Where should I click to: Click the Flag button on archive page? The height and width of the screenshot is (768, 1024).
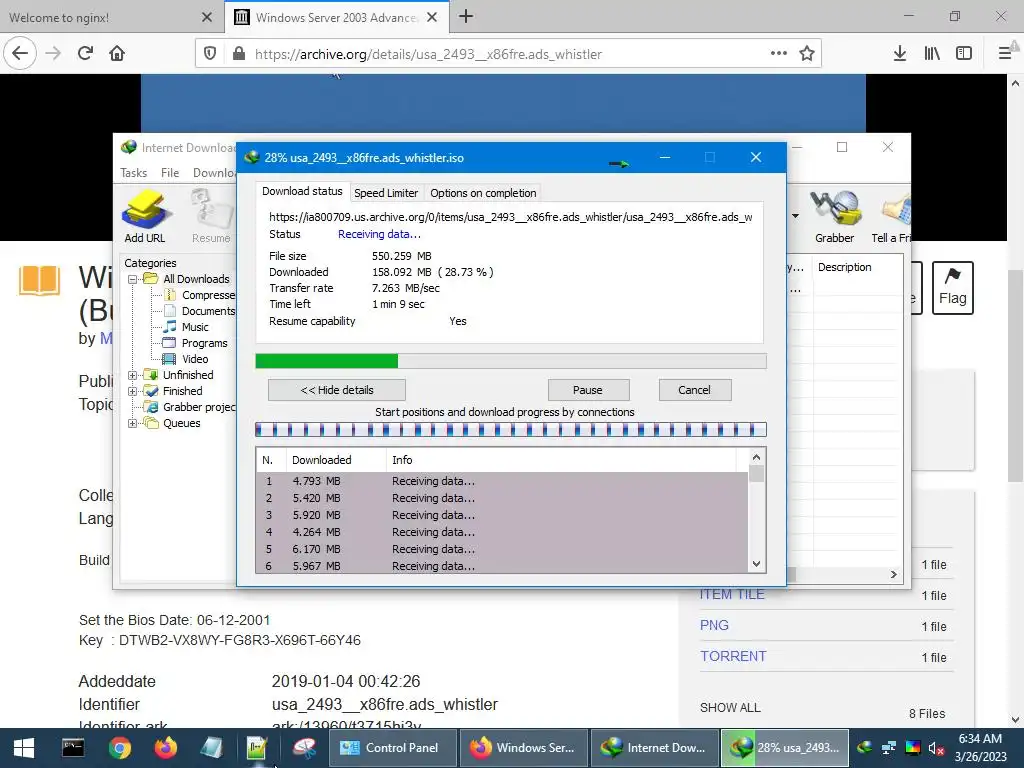953,288
